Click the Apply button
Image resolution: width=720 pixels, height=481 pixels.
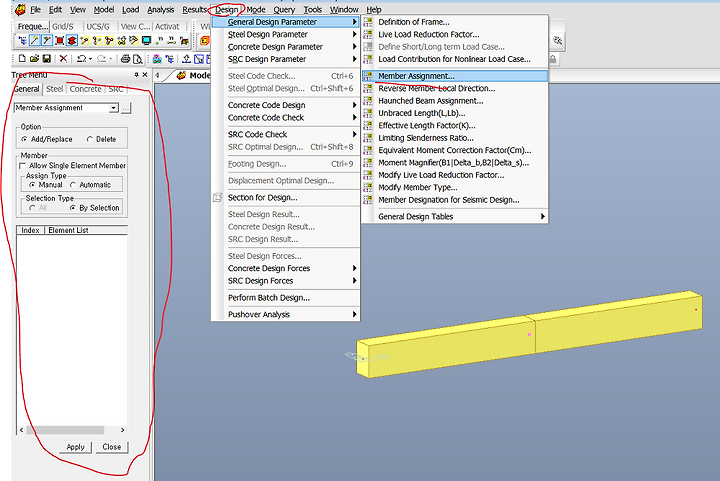[75, 447]
